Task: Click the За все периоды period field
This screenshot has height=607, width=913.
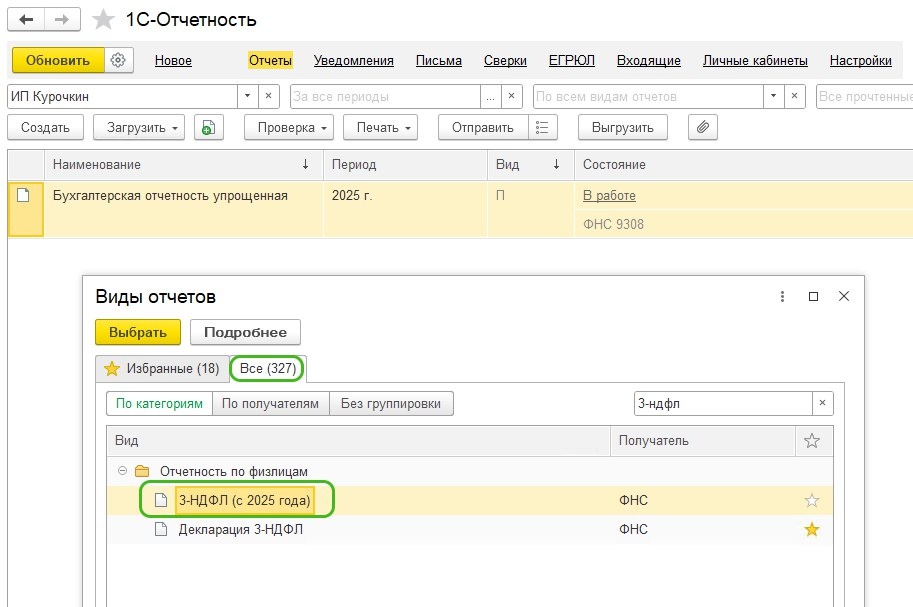Action: pos(385,96)
